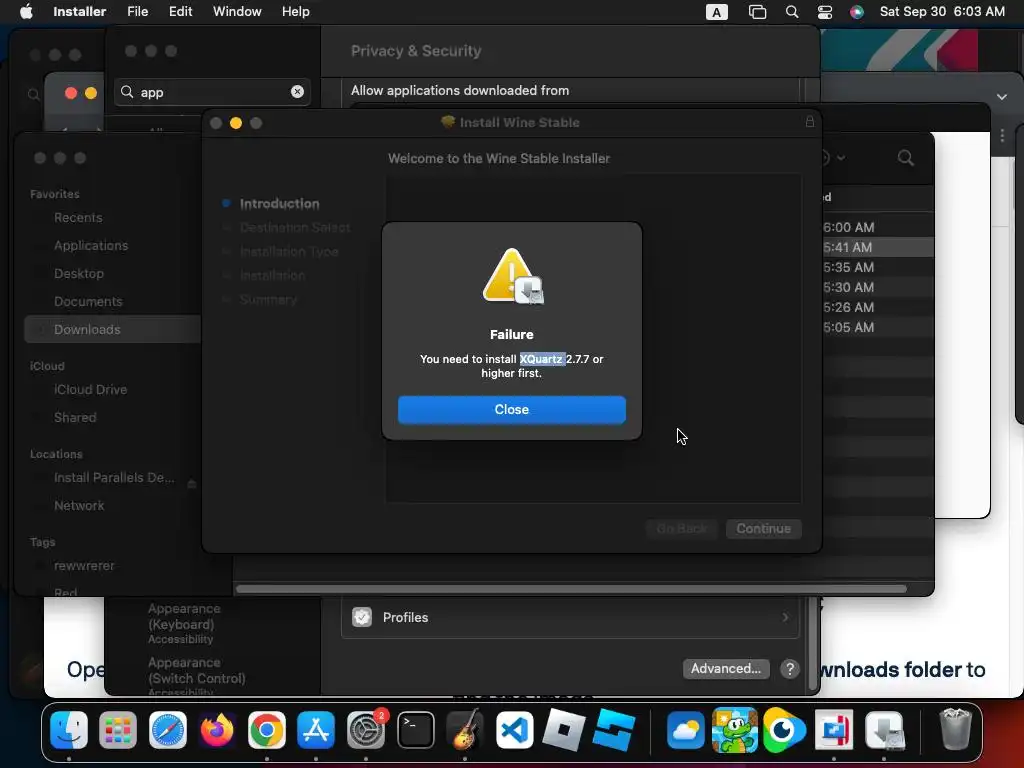Open the input source menu bar icon
This screenshot has height=768, width=1024.
[716, 12]
